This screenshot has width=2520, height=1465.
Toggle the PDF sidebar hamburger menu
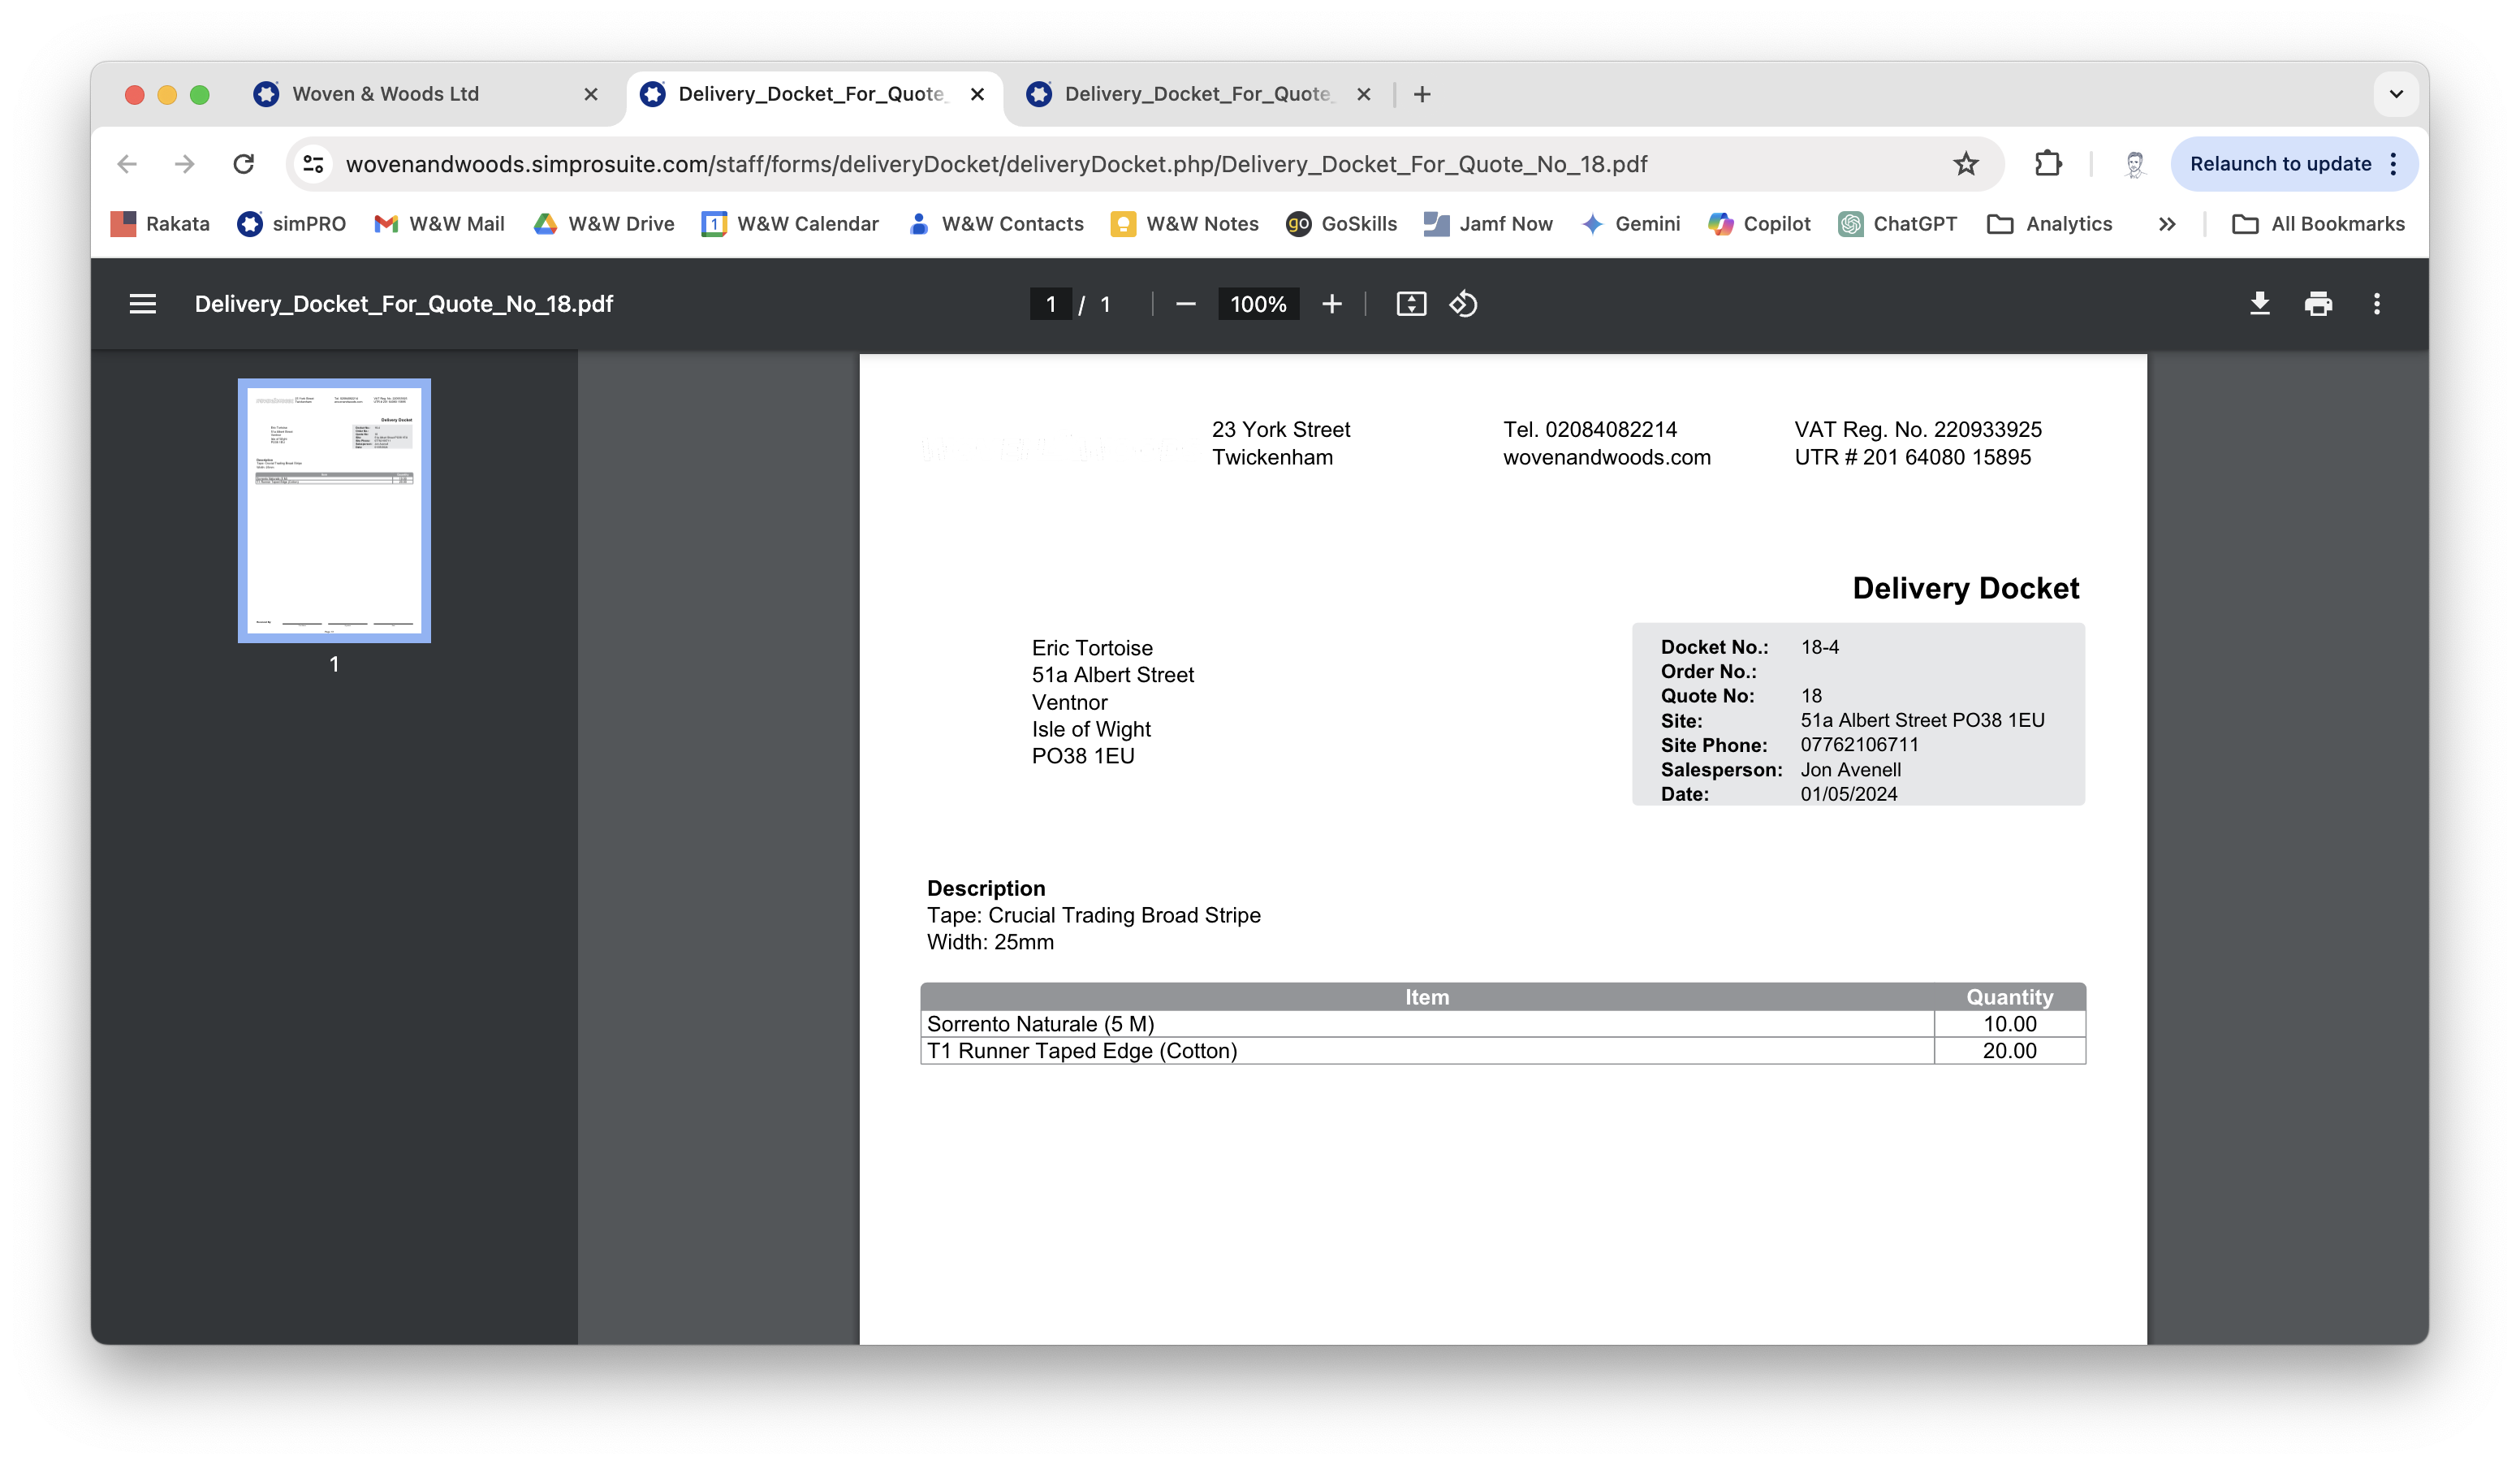[x=142, y=304]
